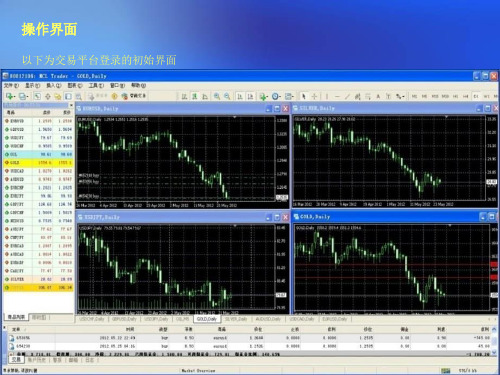500x375 pixels.
Task: Select the GOLD row in Market Watch
Action: click(x=38, y=163)
